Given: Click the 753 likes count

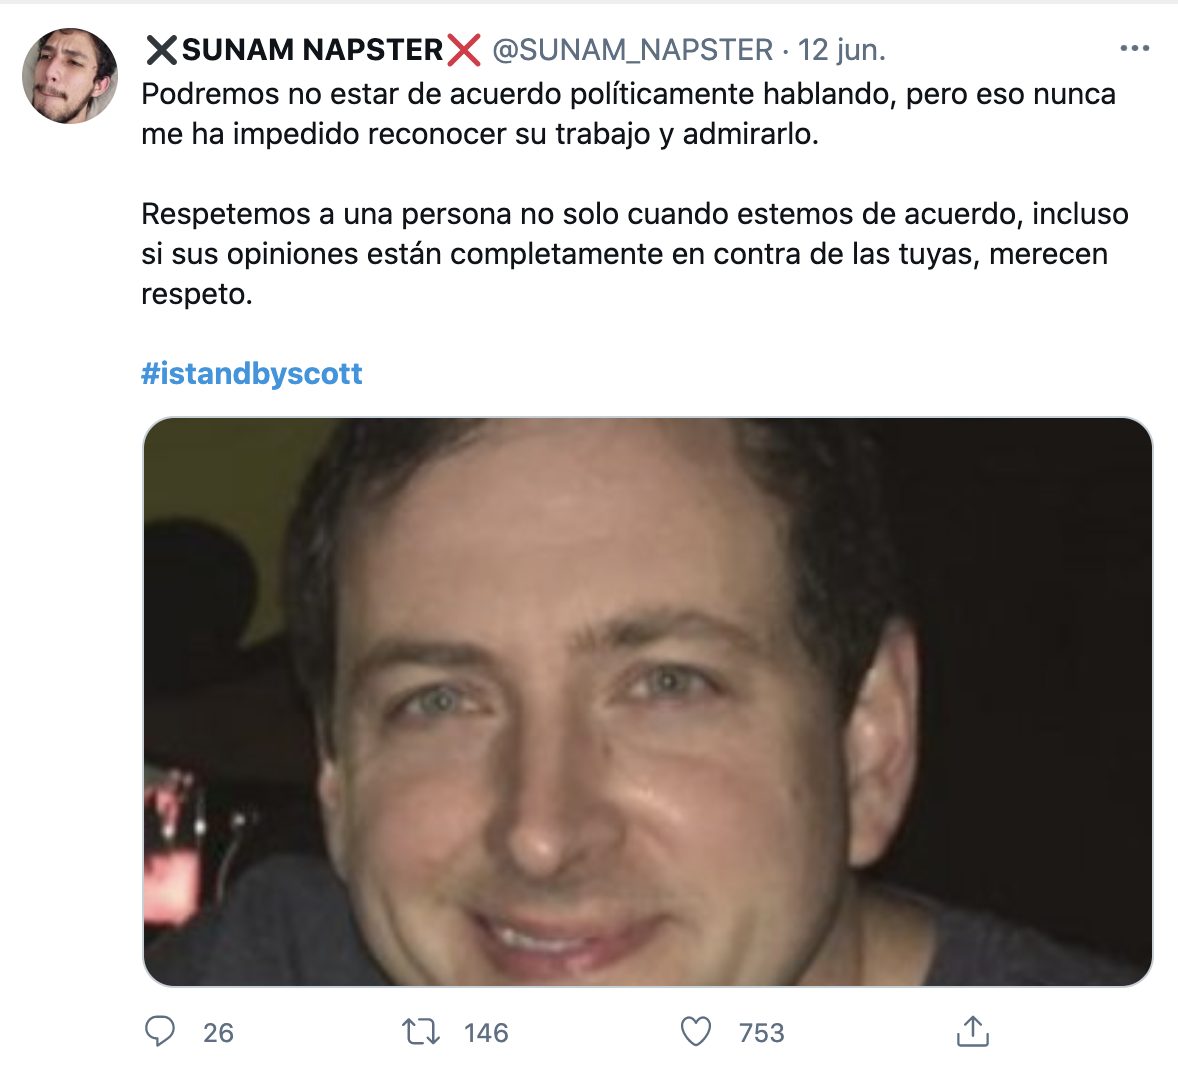Looking at the screenshot, I should point(761,1032).
